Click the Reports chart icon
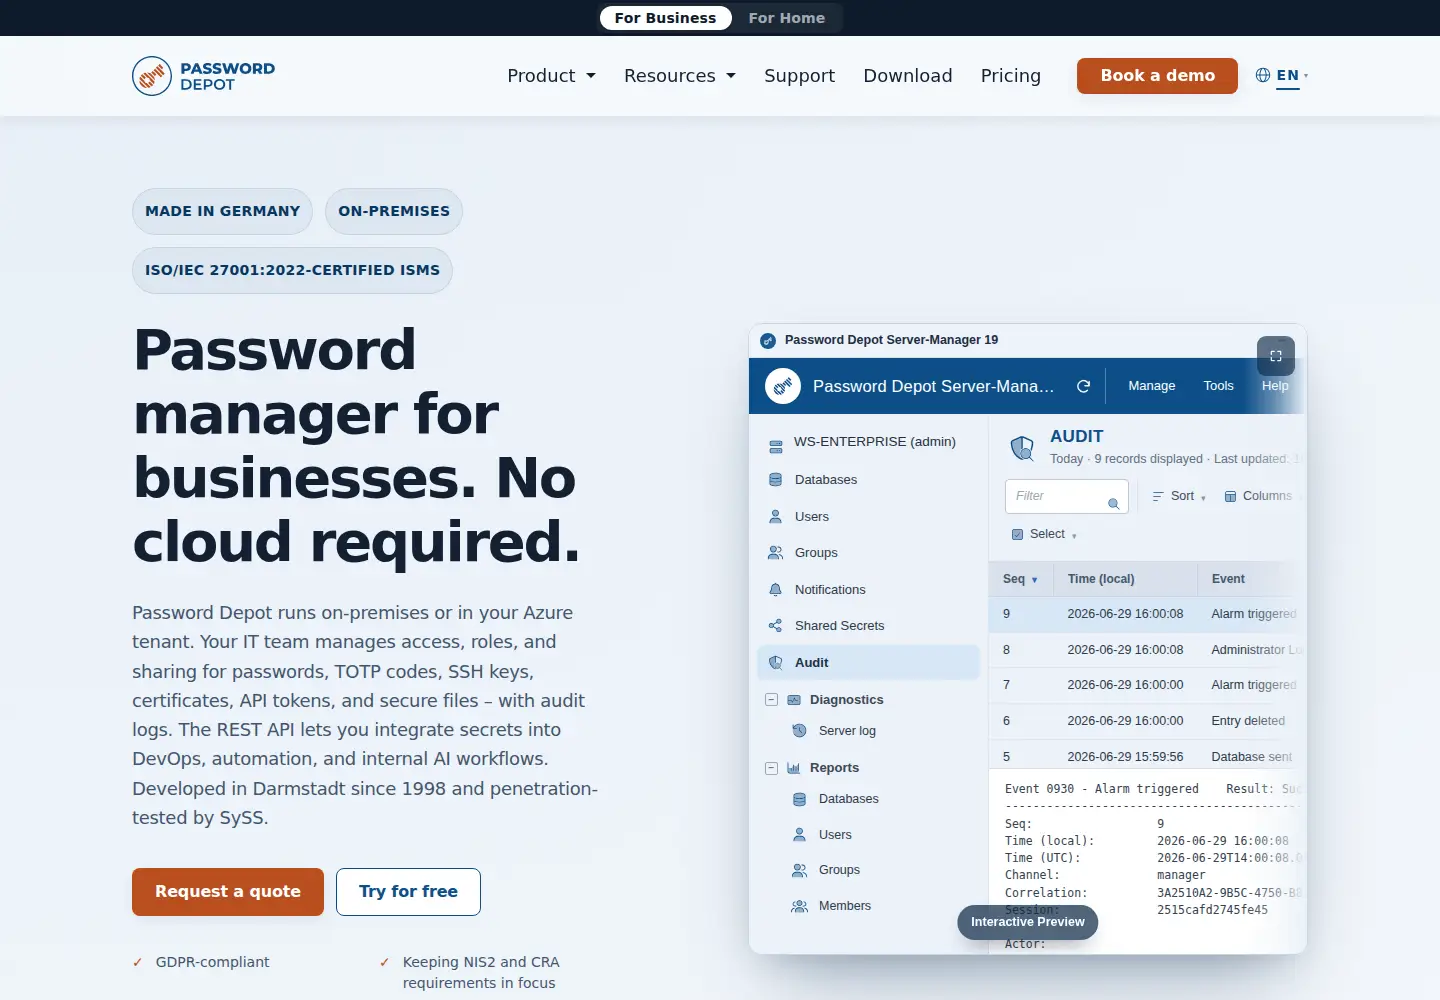Image resolution: width=1440 pixels, height=1000 pixels. pyautogui.click(x=794, y=768)
